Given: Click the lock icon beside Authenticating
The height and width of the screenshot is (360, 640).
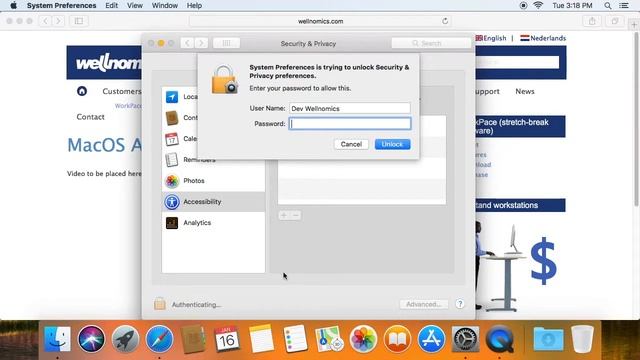Looking at the screenshot, I should 160,304.
